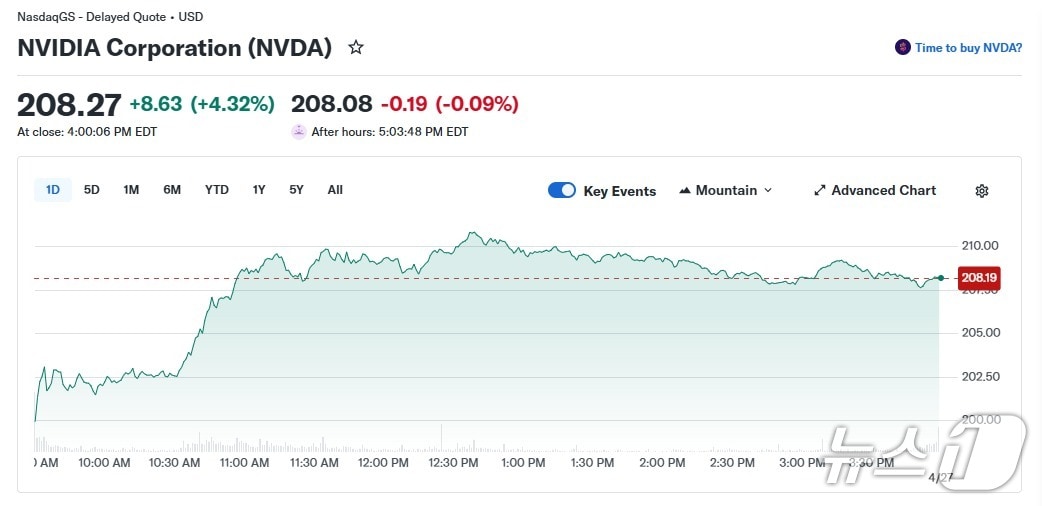Show the 5Y chart range

296,190
